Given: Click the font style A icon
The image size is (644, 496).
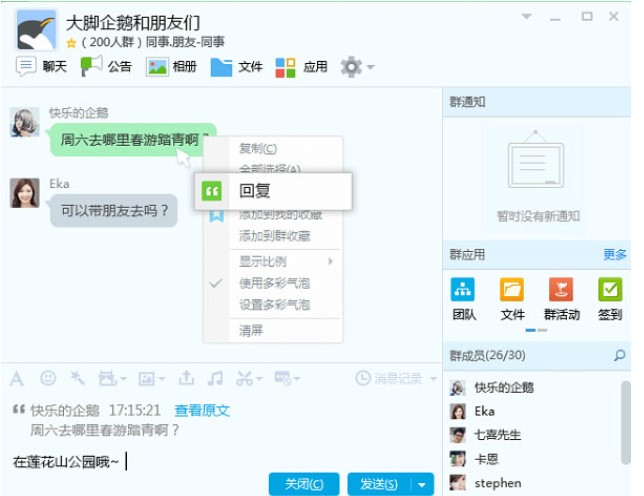Looking at the screenshot, I should pos(16,378).
